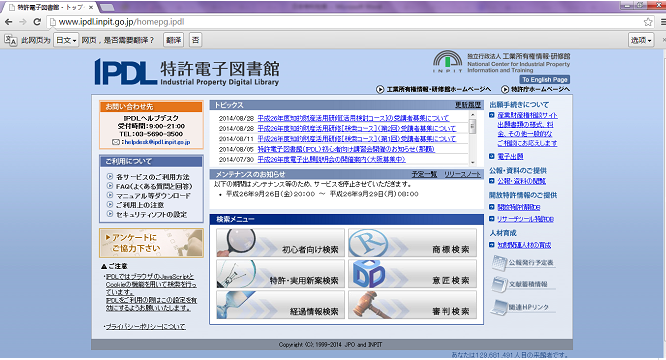Viewport: 666px width, 360px height.
Task: Click circle icon next to 各サービスのご利用方法
Action: [110, 176]
